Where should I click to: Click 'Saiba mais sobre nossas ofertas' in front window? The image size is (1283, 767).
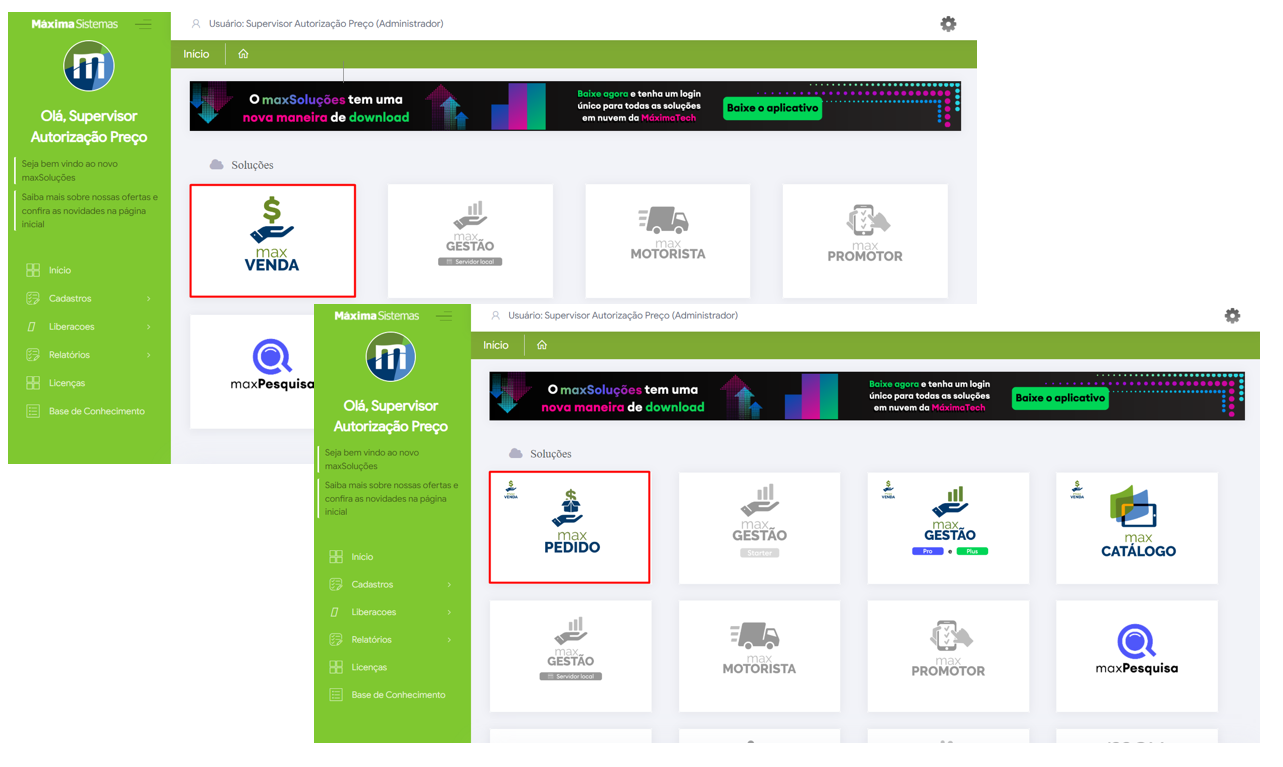click(391, 498)
